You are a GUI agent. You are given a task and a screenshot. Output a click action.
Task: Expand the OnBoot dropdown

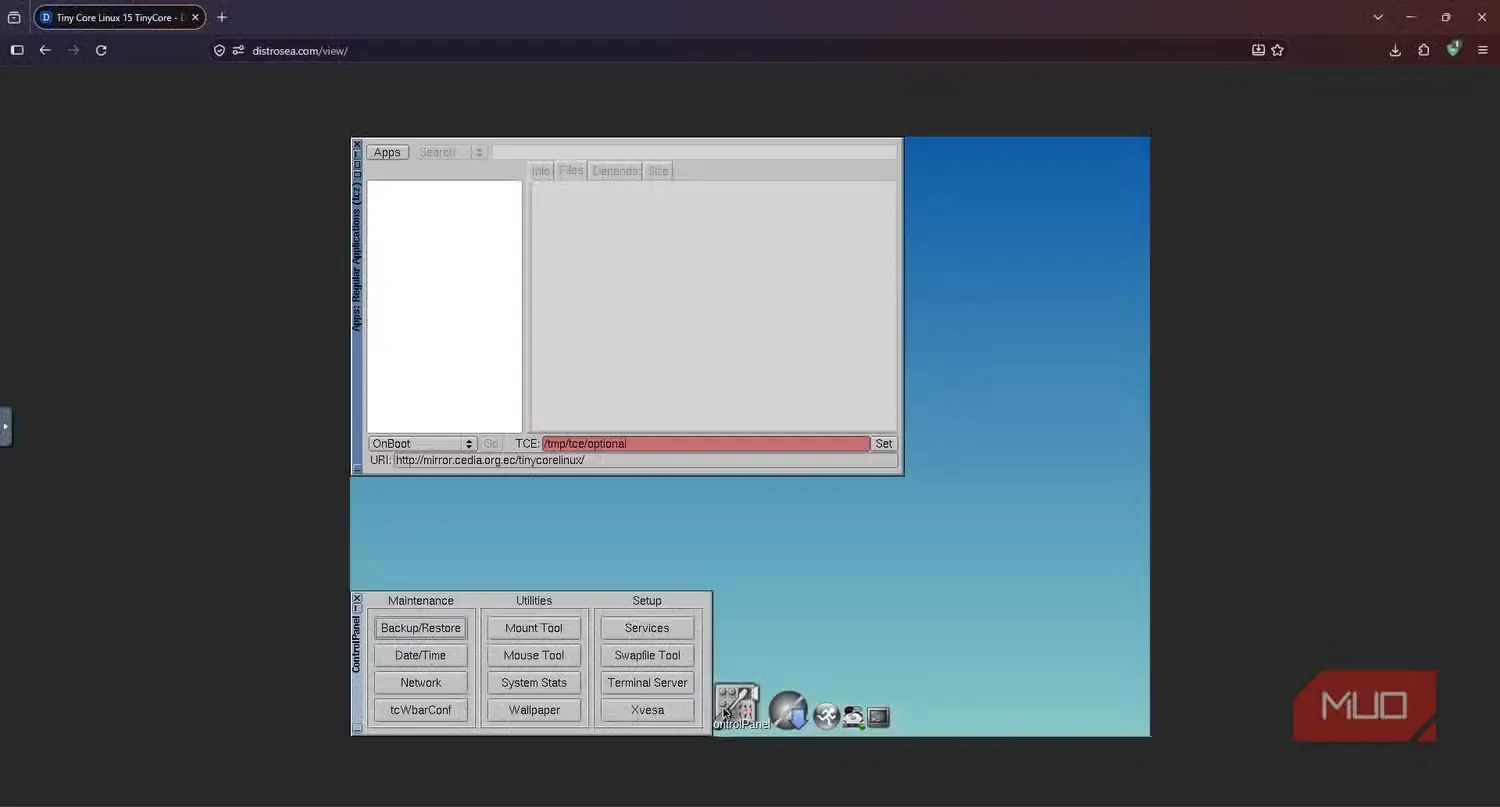[x=422, y=444]
